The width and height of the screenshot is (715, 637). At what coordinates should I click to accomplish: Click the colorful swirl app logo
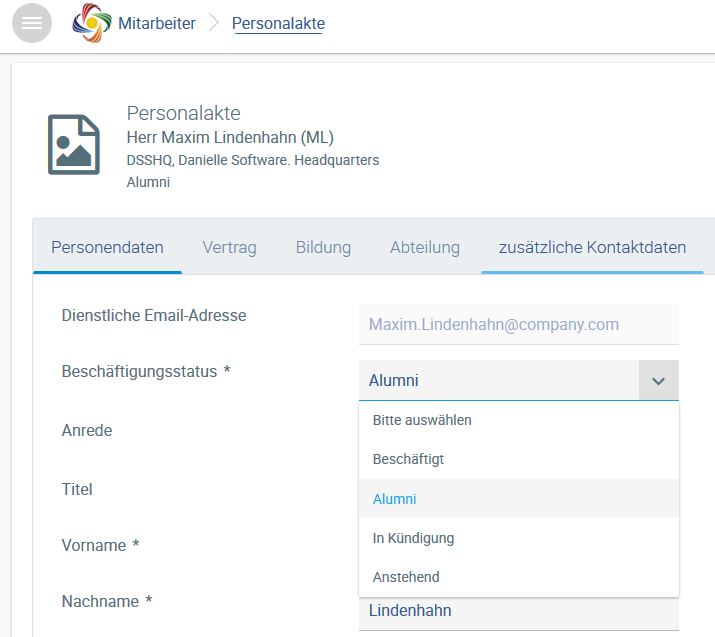[92, 23]
